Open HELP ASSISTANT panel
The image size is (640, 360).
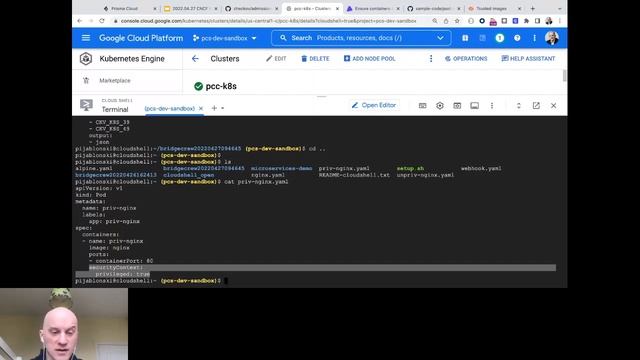[528, 59]
